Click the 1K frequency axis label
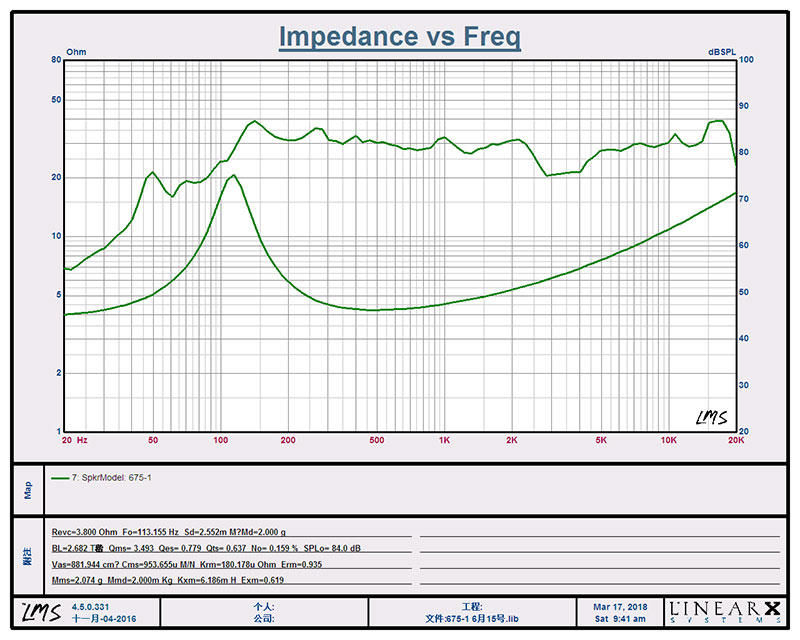 pyautogui.click(x=444, y=440)
